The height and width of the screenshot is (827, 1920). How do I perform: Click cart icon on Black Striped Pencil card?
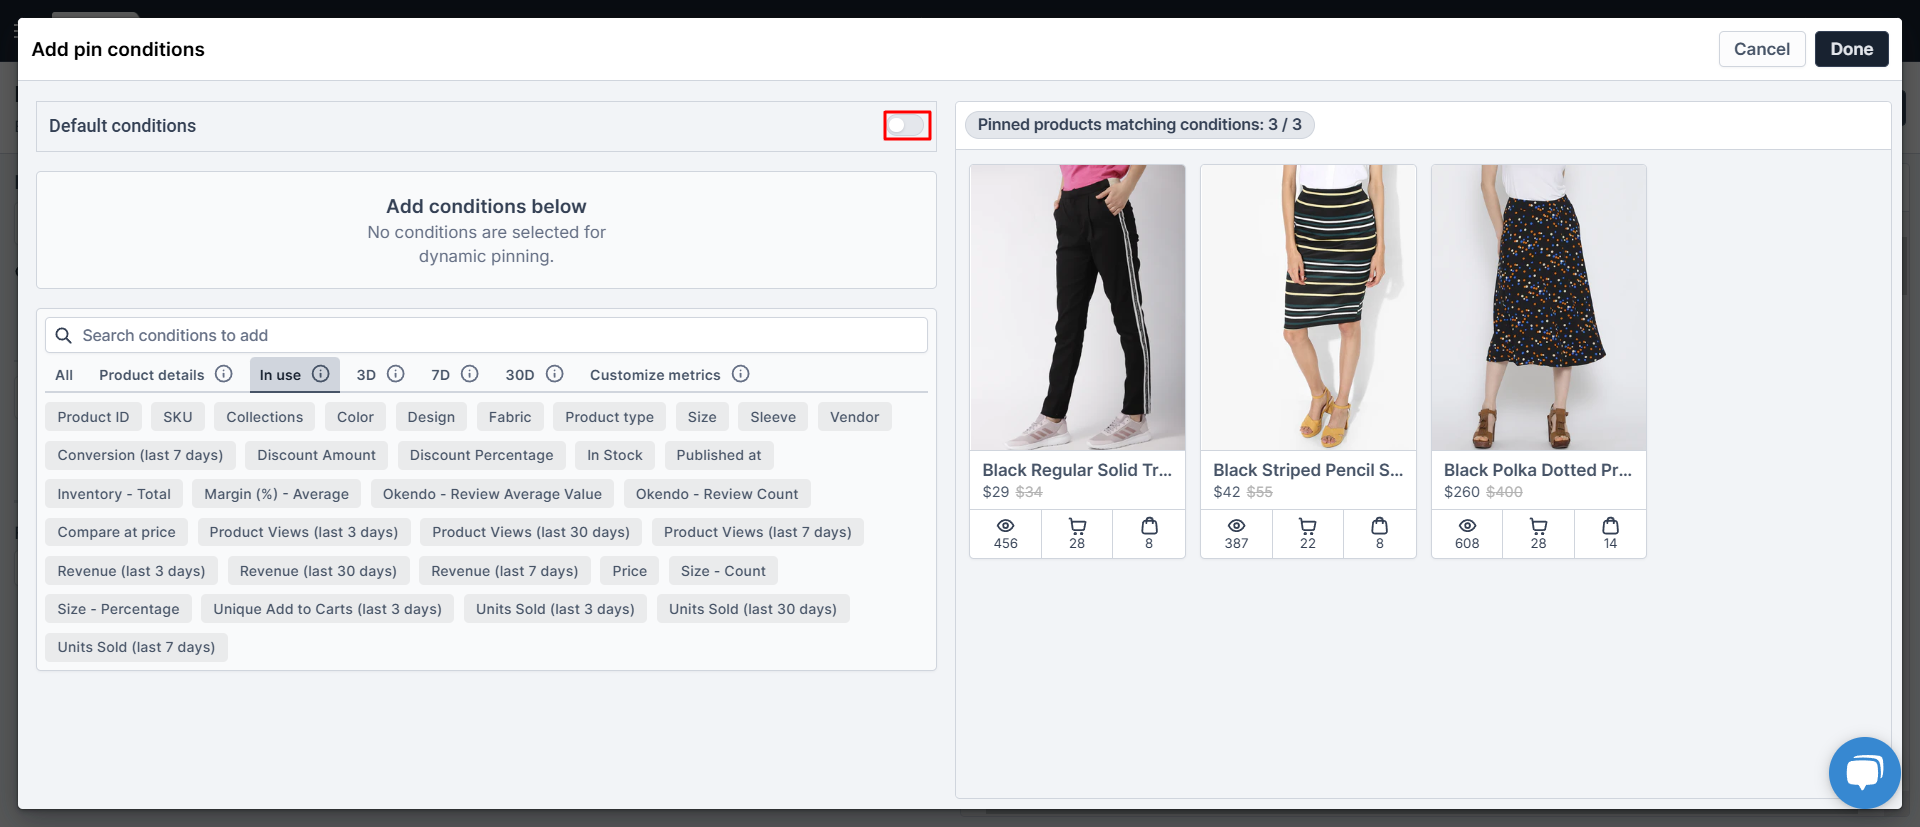[x=1307, y=526]
